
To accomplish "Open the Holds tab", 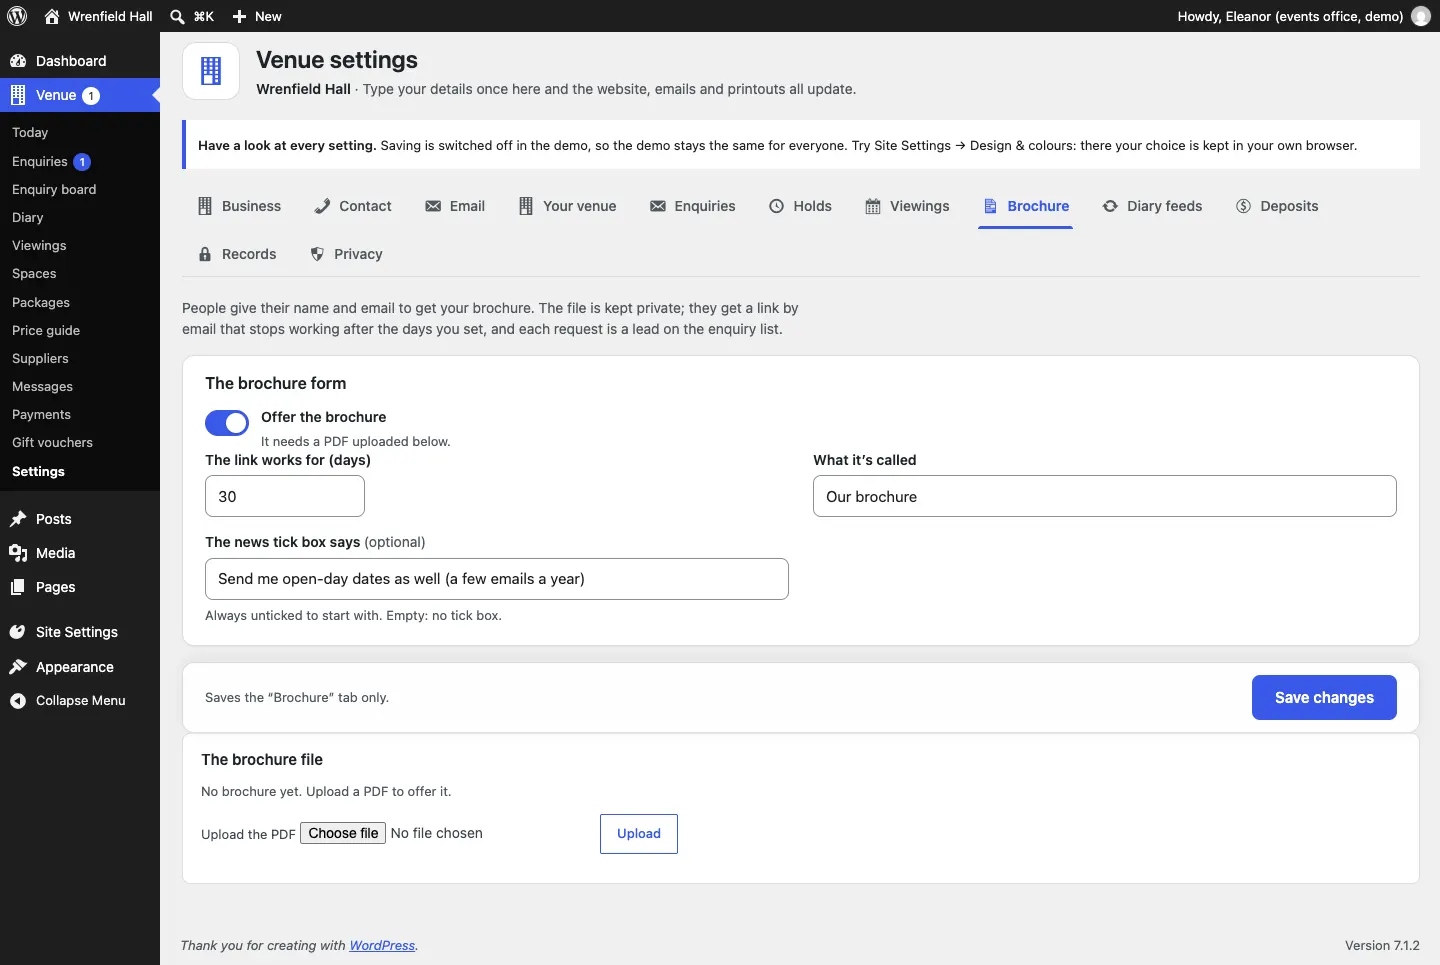I will click(x=800, y=206).
